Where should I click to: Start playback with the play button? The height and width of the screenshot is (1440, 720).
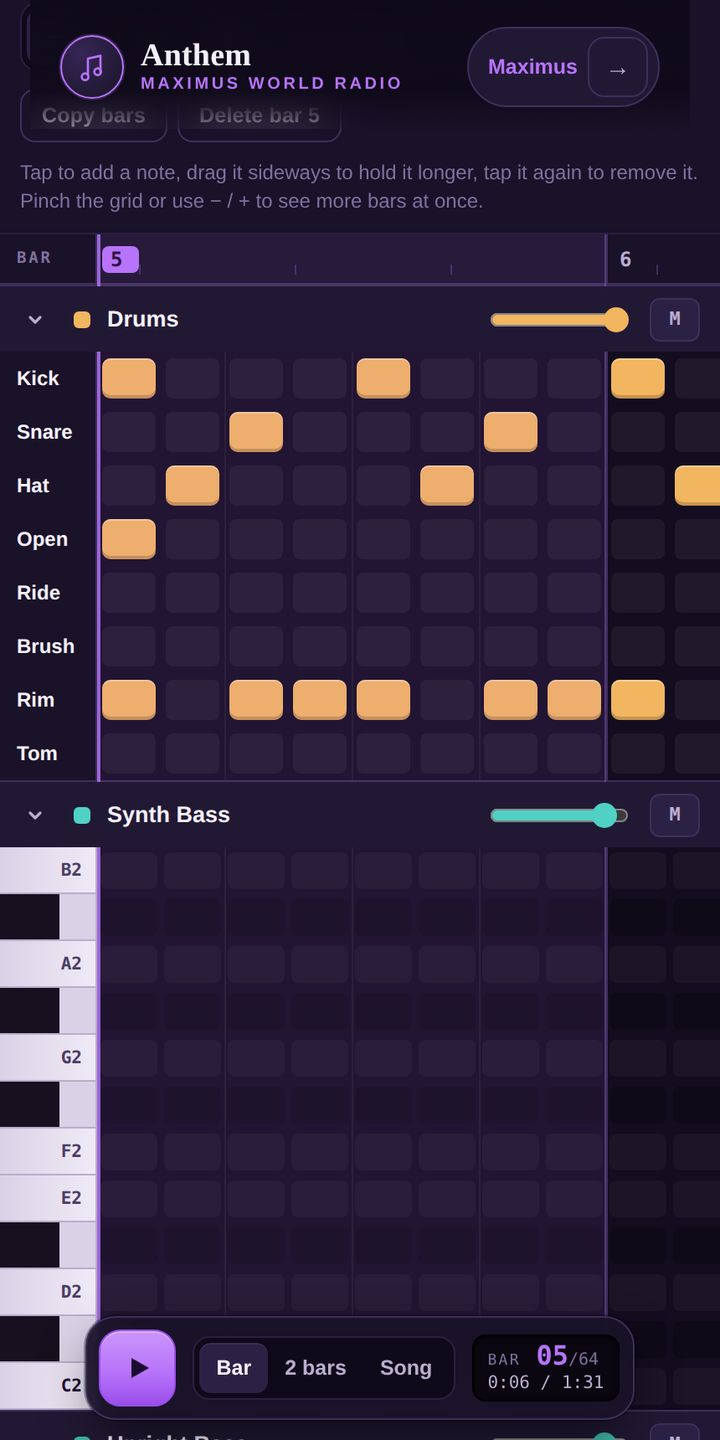[x=137, y=1368]
